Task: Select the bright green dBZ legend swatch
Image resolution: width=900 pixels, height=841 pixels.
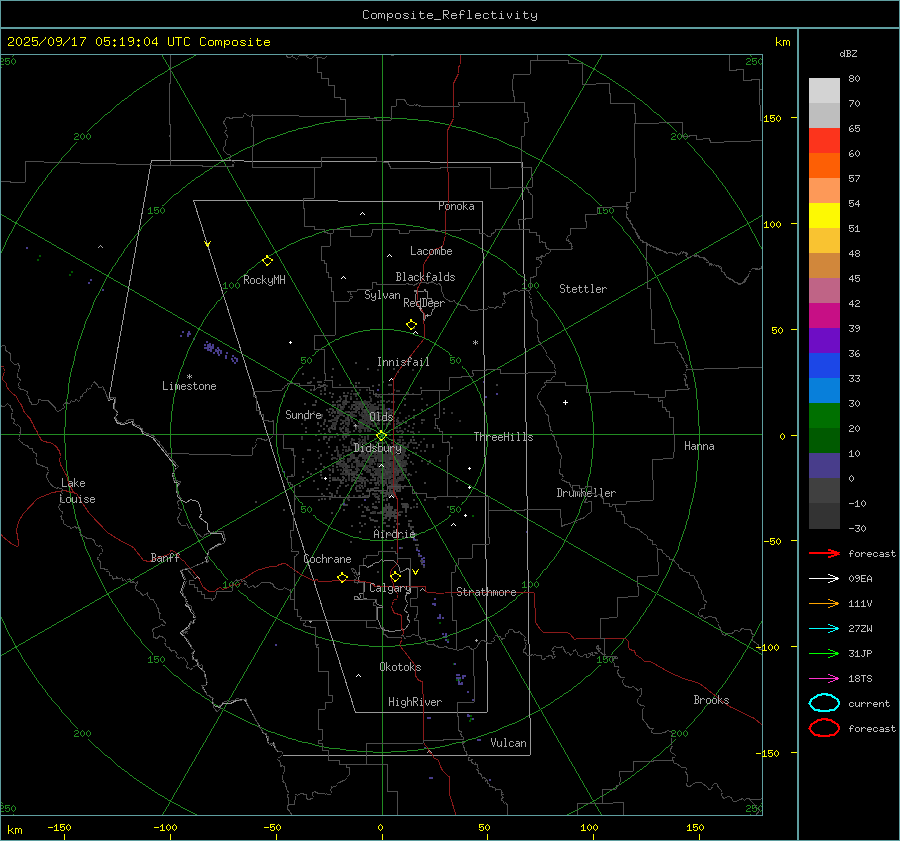Action: (x=824, y=415)
